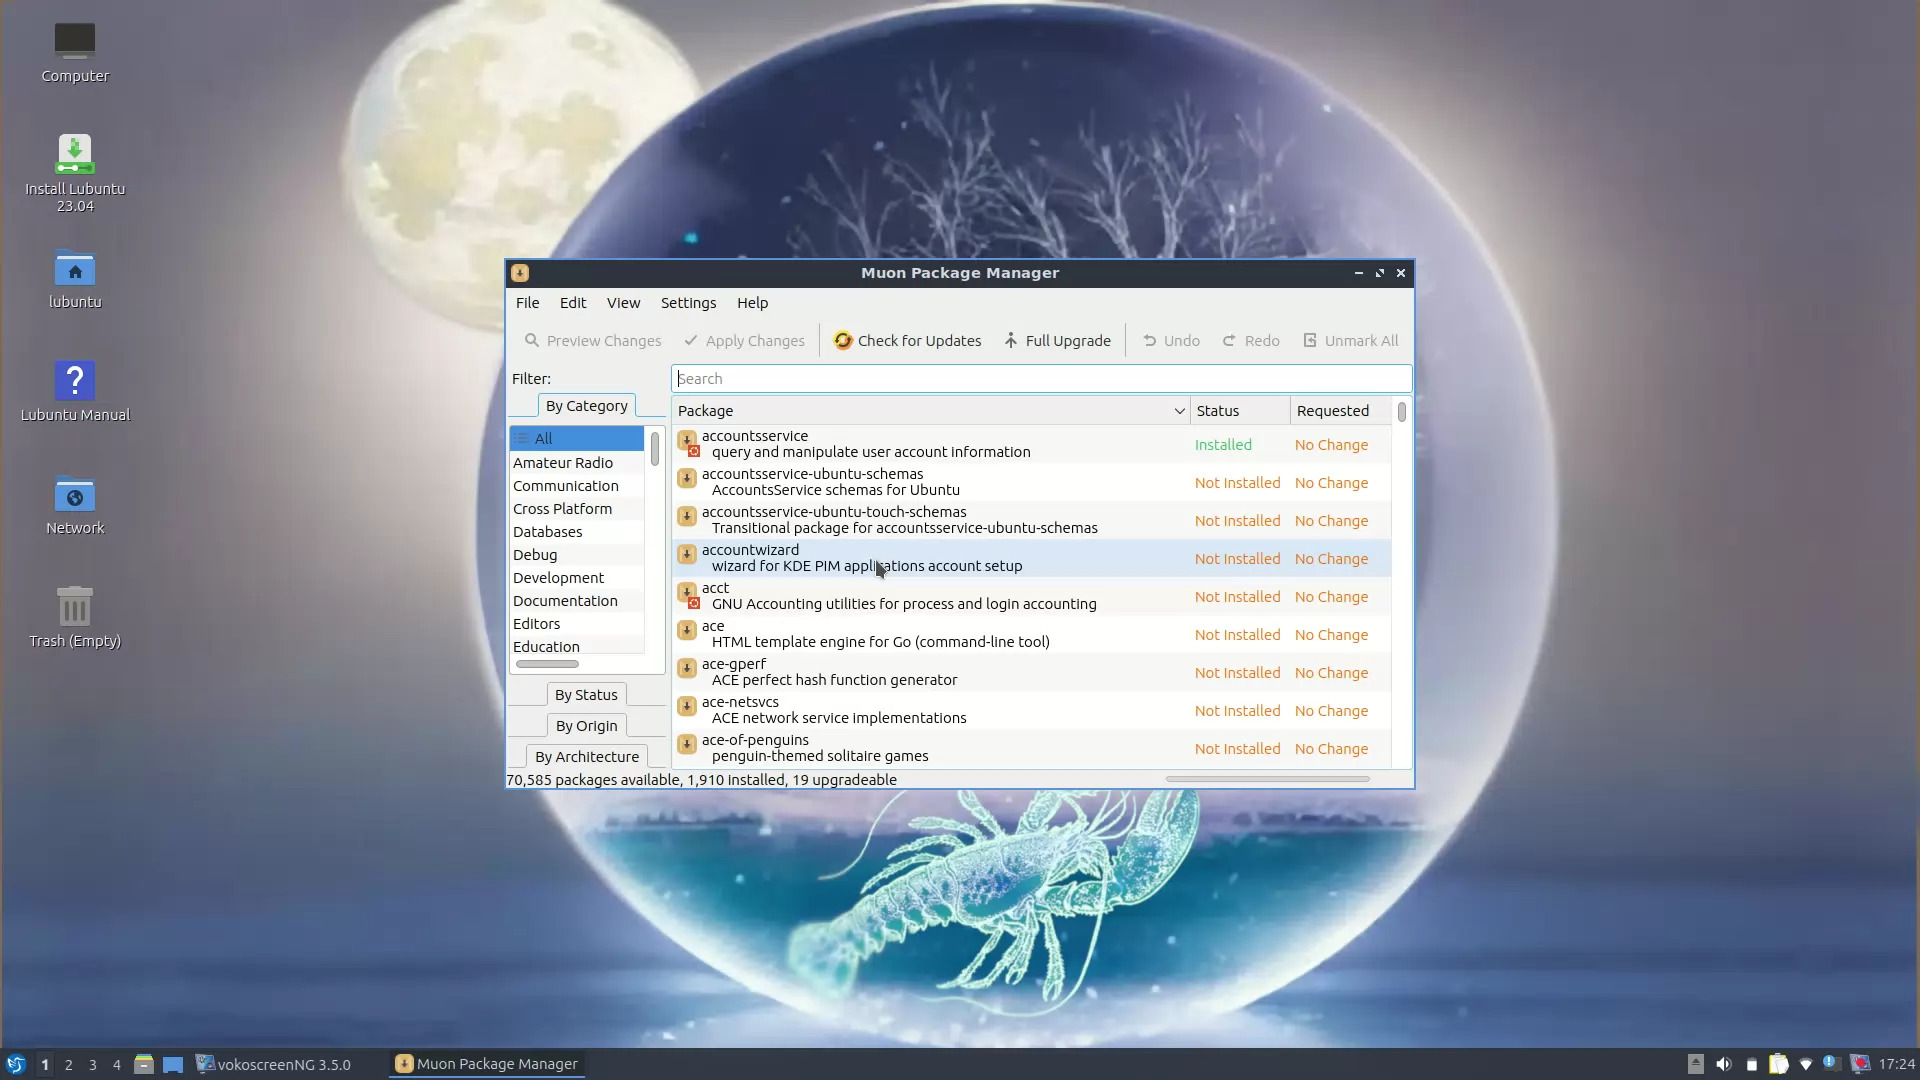Click the Search input field
This screenshot has width=1920, height=1080.
click(x=1040, y=378)
